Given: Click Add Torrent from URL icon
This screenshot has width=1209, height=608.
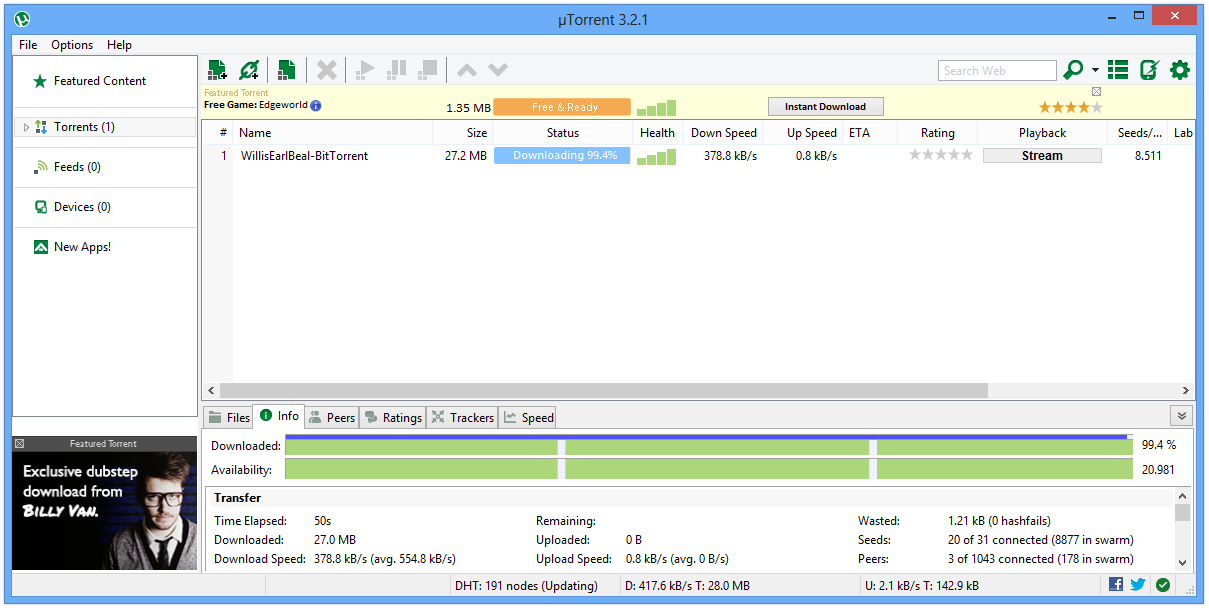Looking at the screenshot, I should 249,70.
